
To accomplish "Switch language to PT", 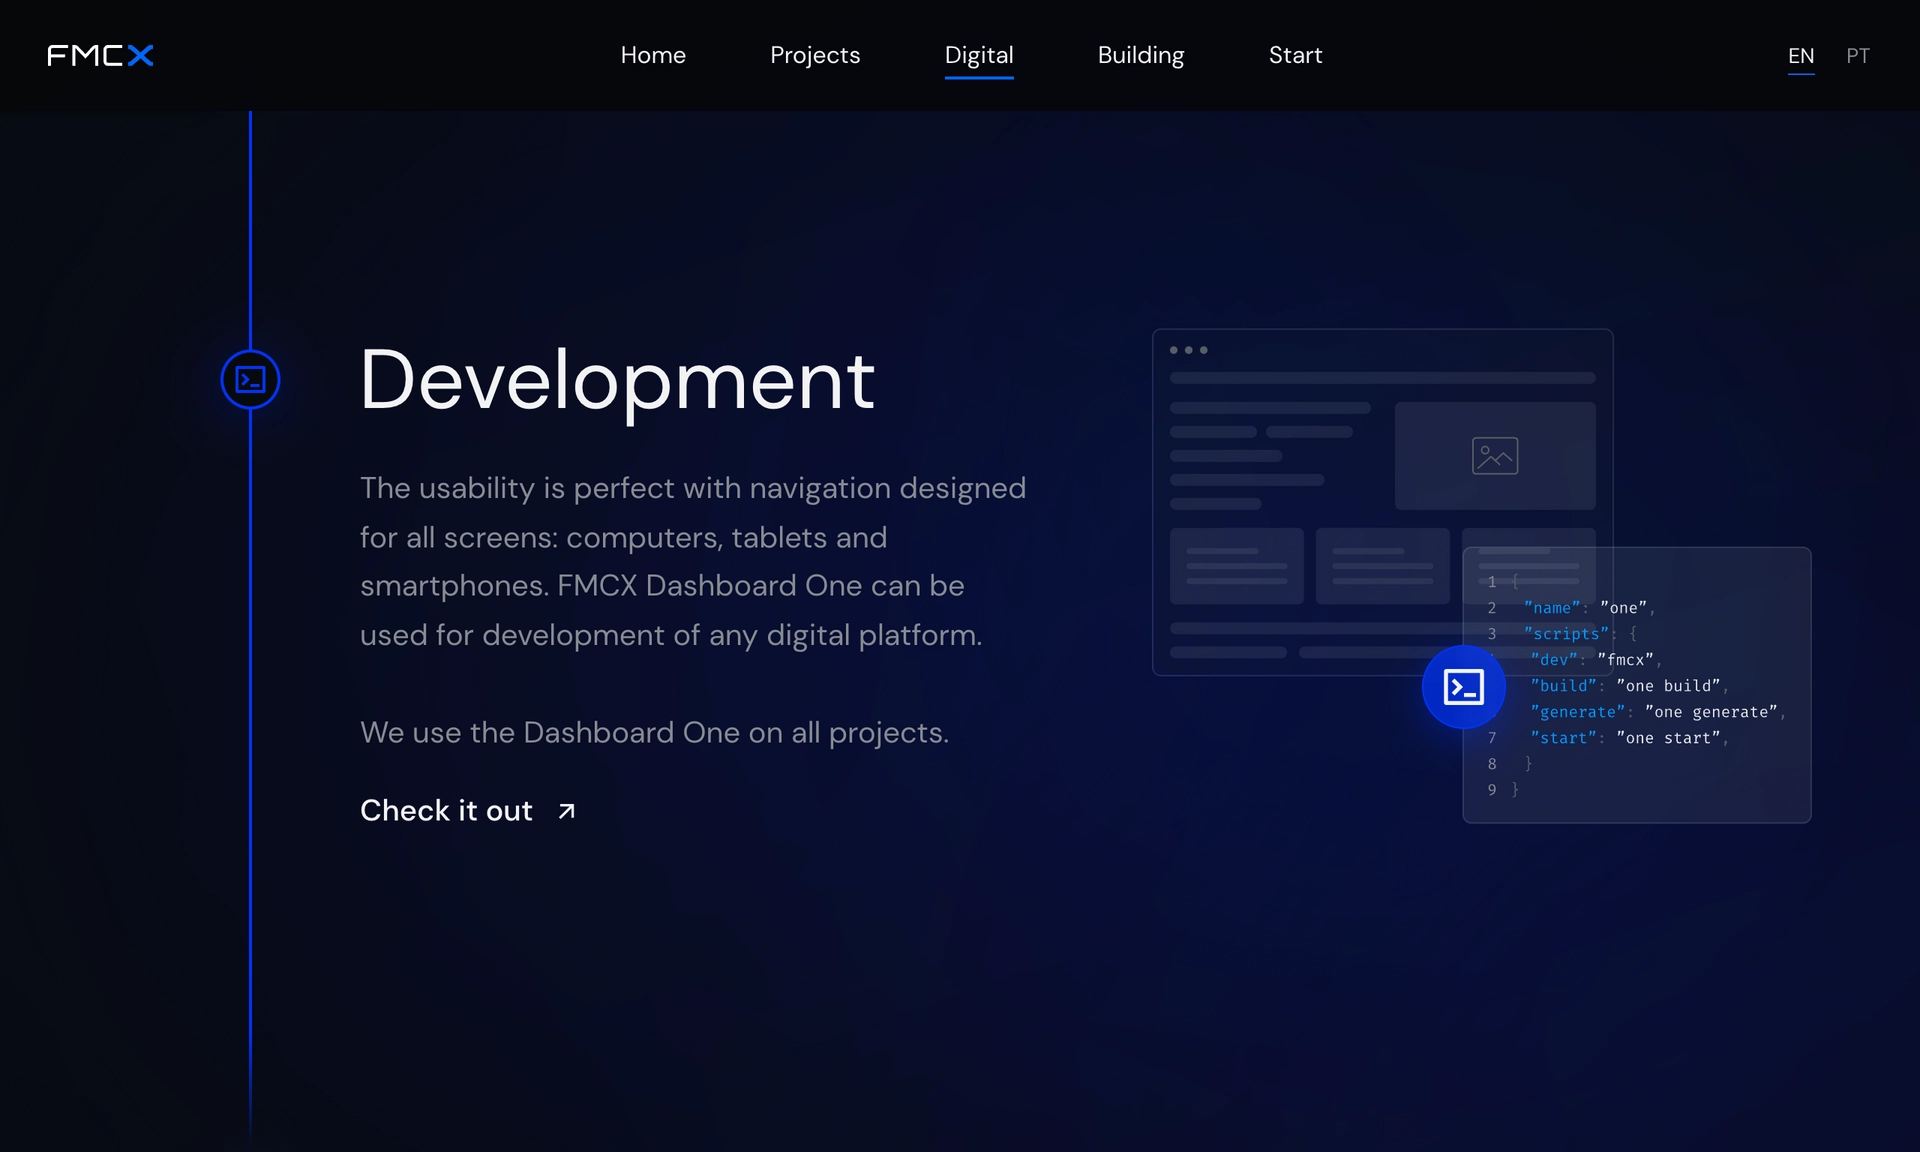I will click(1857, 56).
